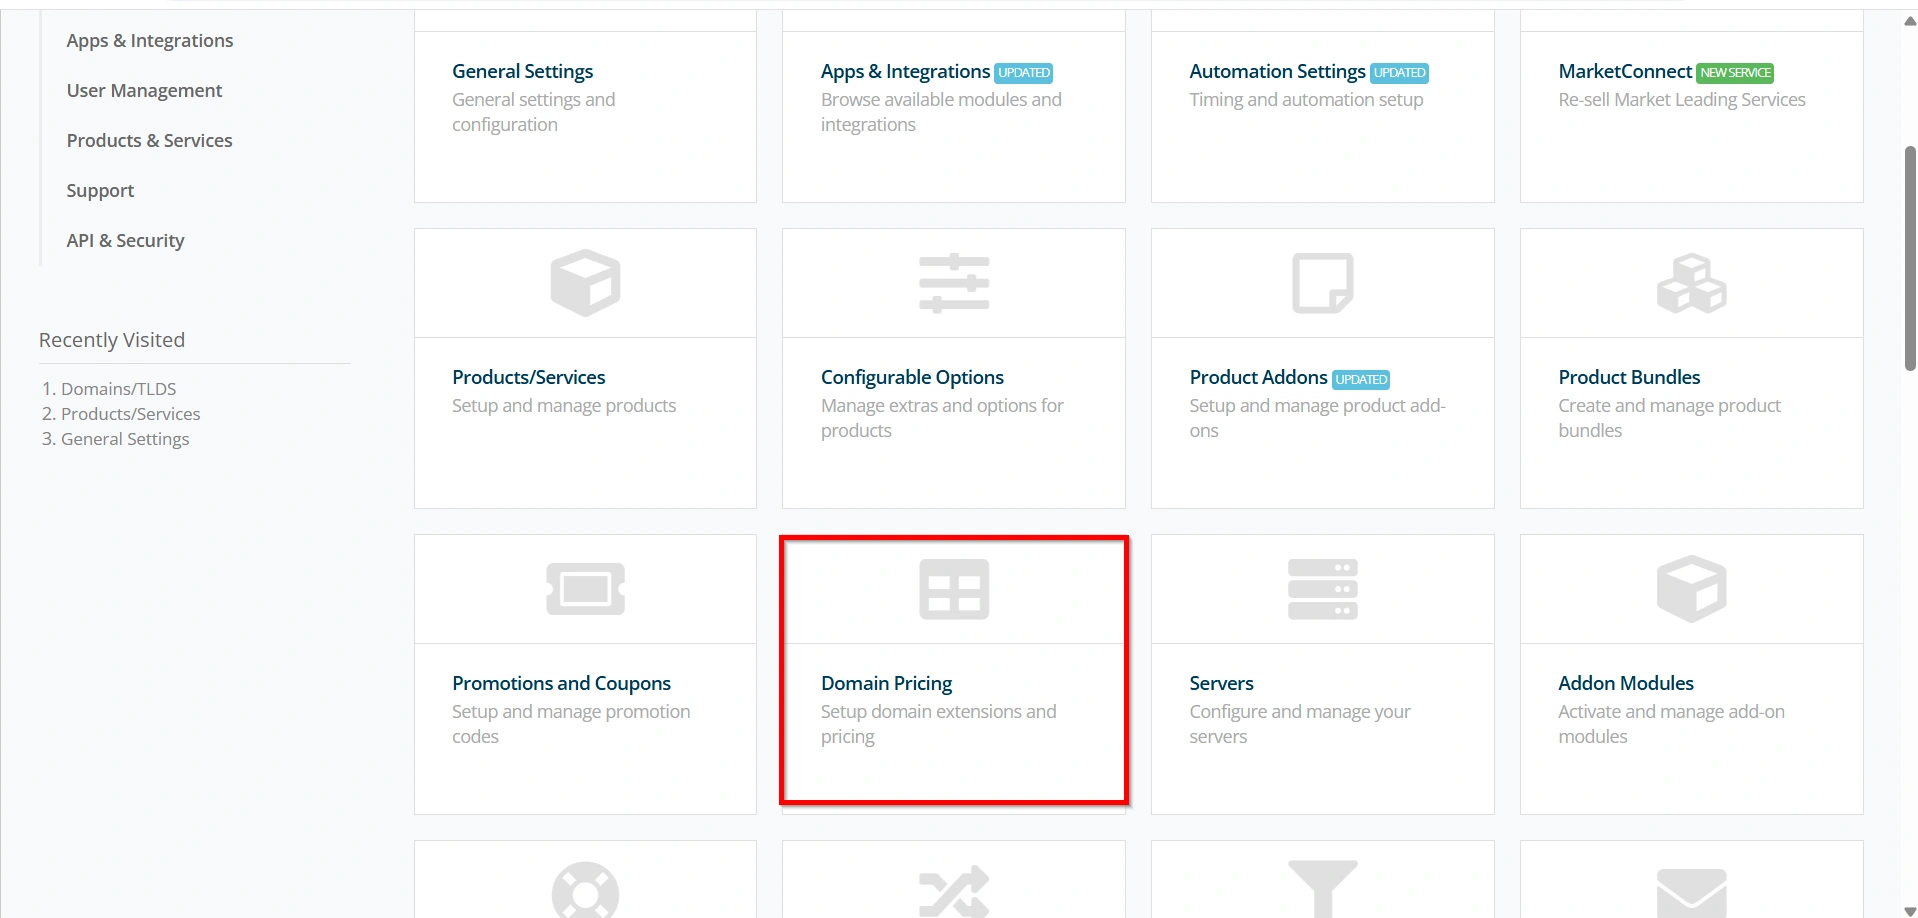Click UPDATED badge beside Product Addons
The height and width of the screenshot is (918, 1918).
pos(1361,379)
